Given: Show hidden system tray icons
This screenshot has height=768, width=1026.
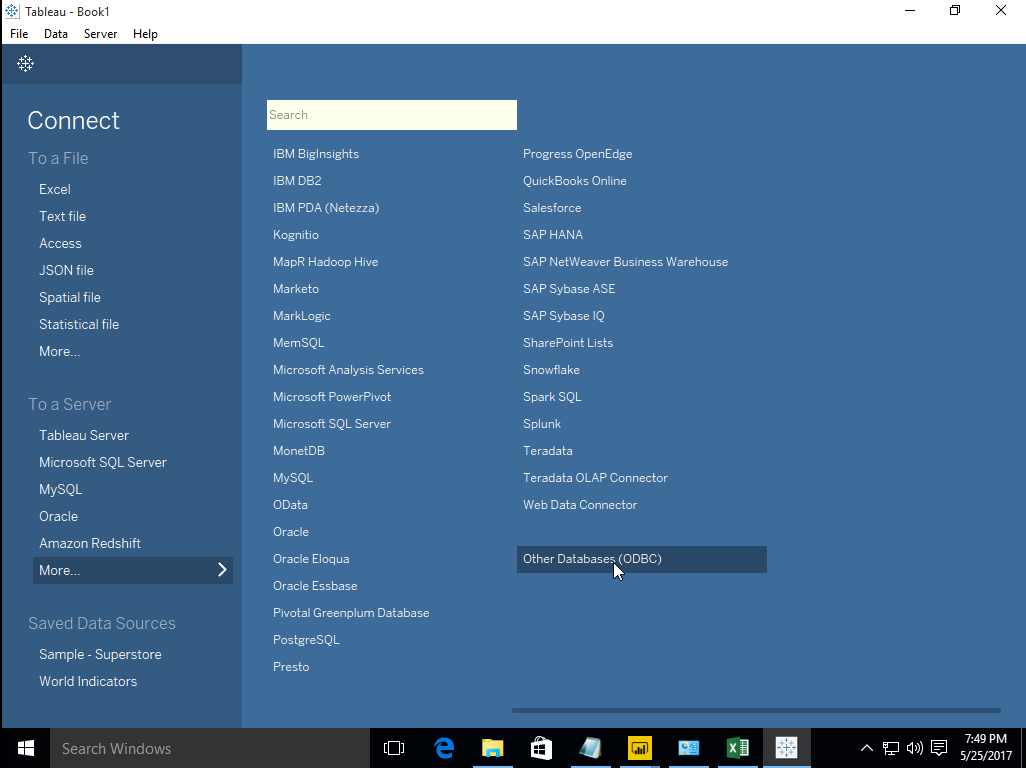Looking at the screenshot, I should point(866,748).
